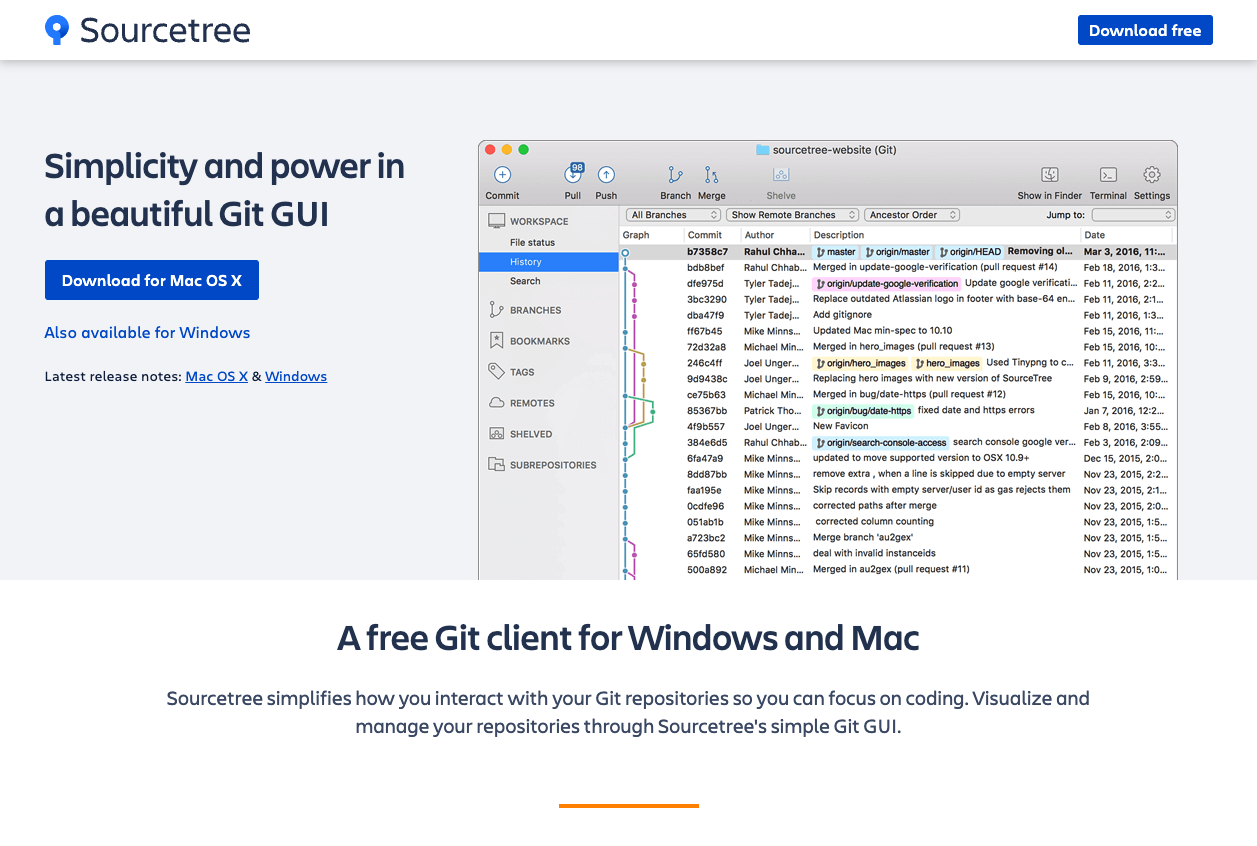Select commit row bdb8bef
1257x846 pixels.
pos(898,267)
